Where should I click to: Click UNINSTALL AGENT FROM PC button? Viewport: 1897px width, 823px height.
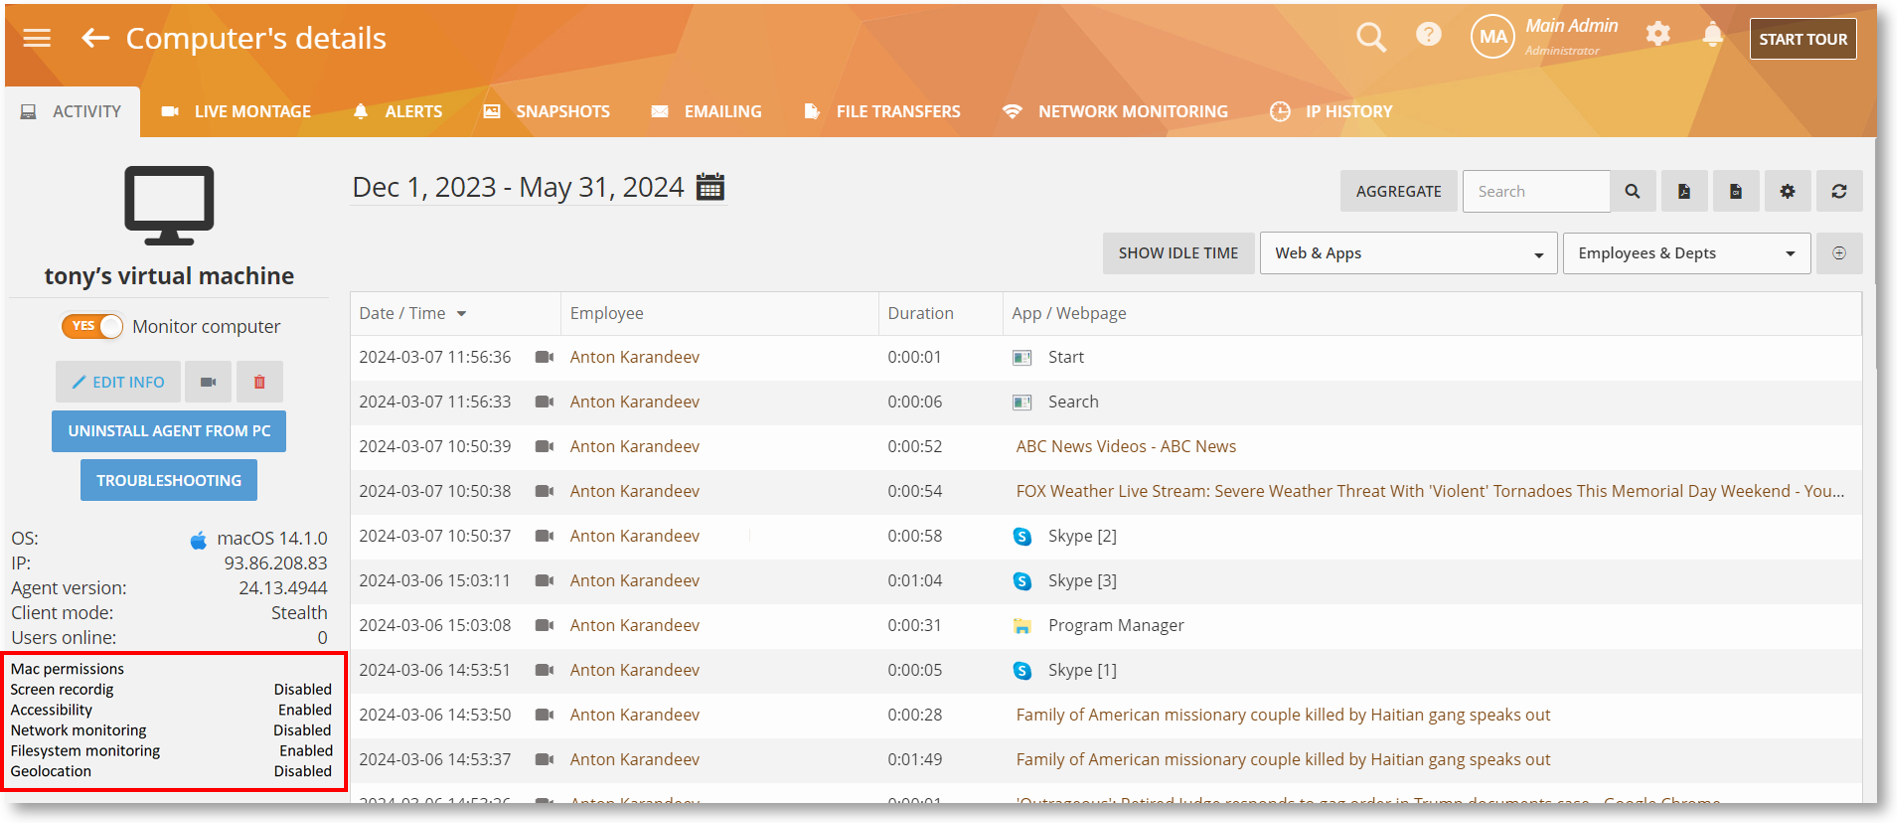click(x=169, y=431)
